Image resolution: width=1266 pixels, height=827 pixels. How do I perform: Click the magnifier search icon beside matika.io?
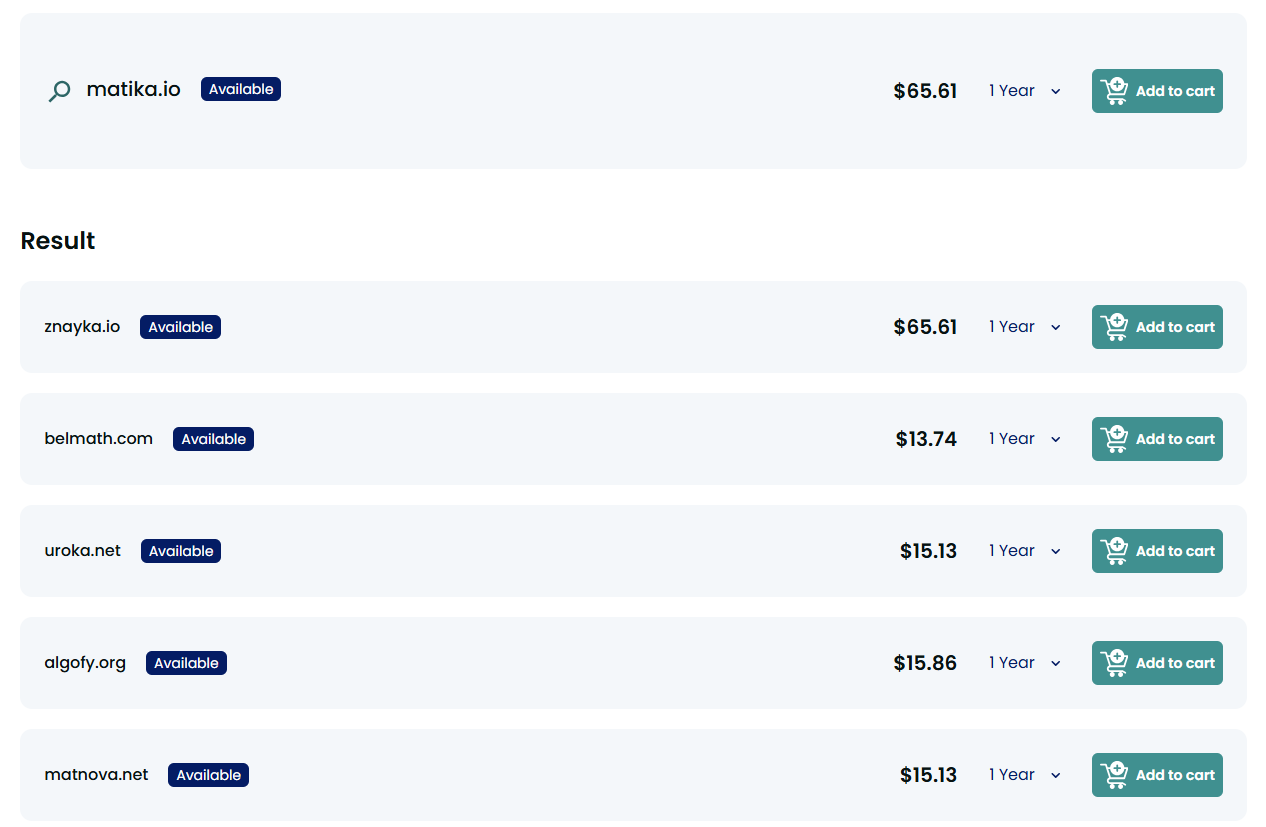point(60,91)
